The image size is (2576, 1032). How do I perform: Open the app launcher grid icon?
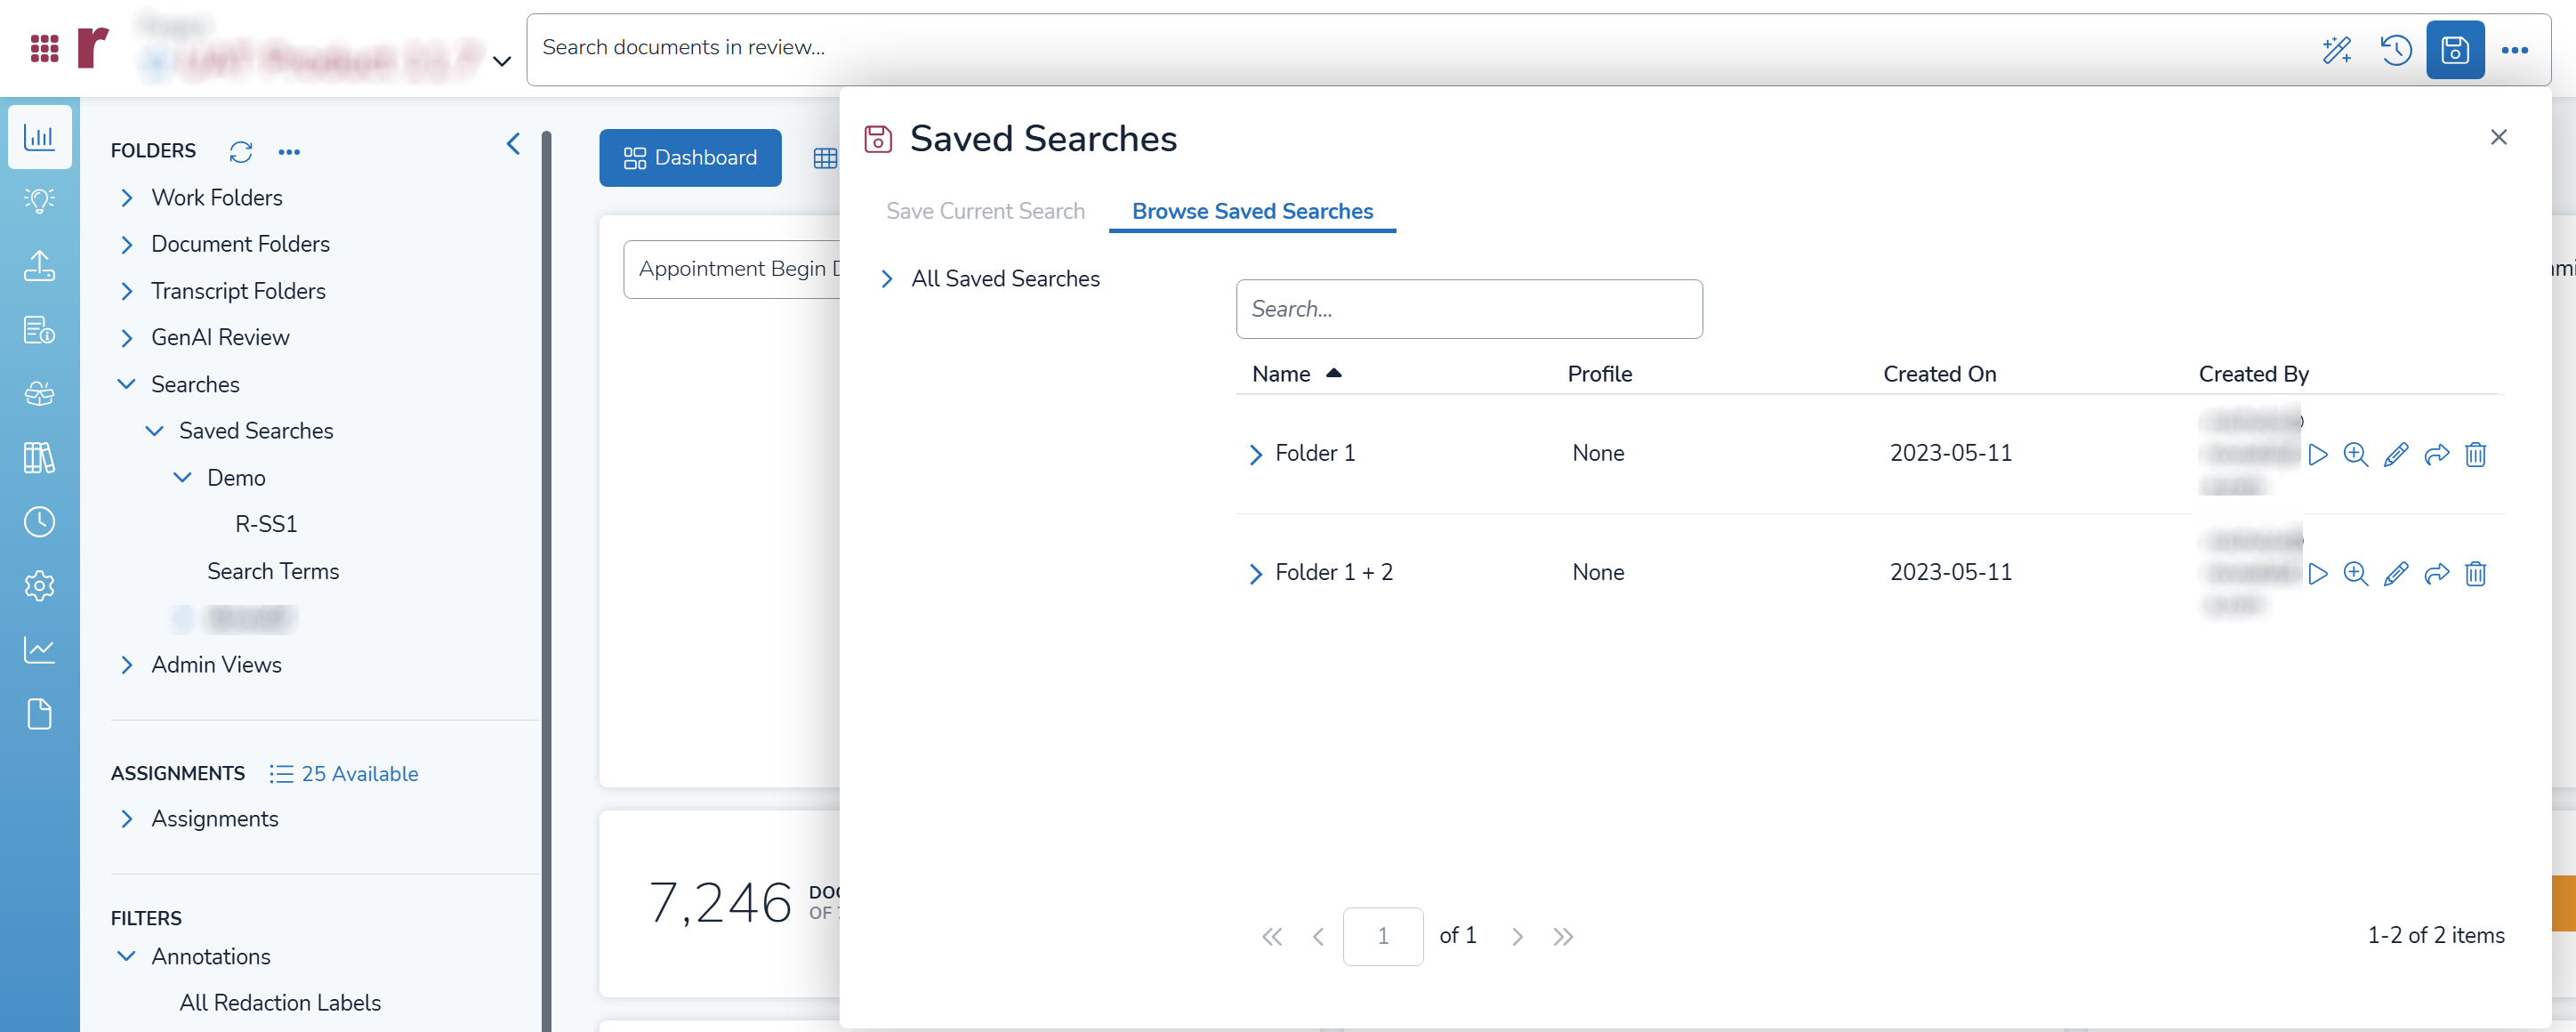pyautogui.click(x=44, y=48)
